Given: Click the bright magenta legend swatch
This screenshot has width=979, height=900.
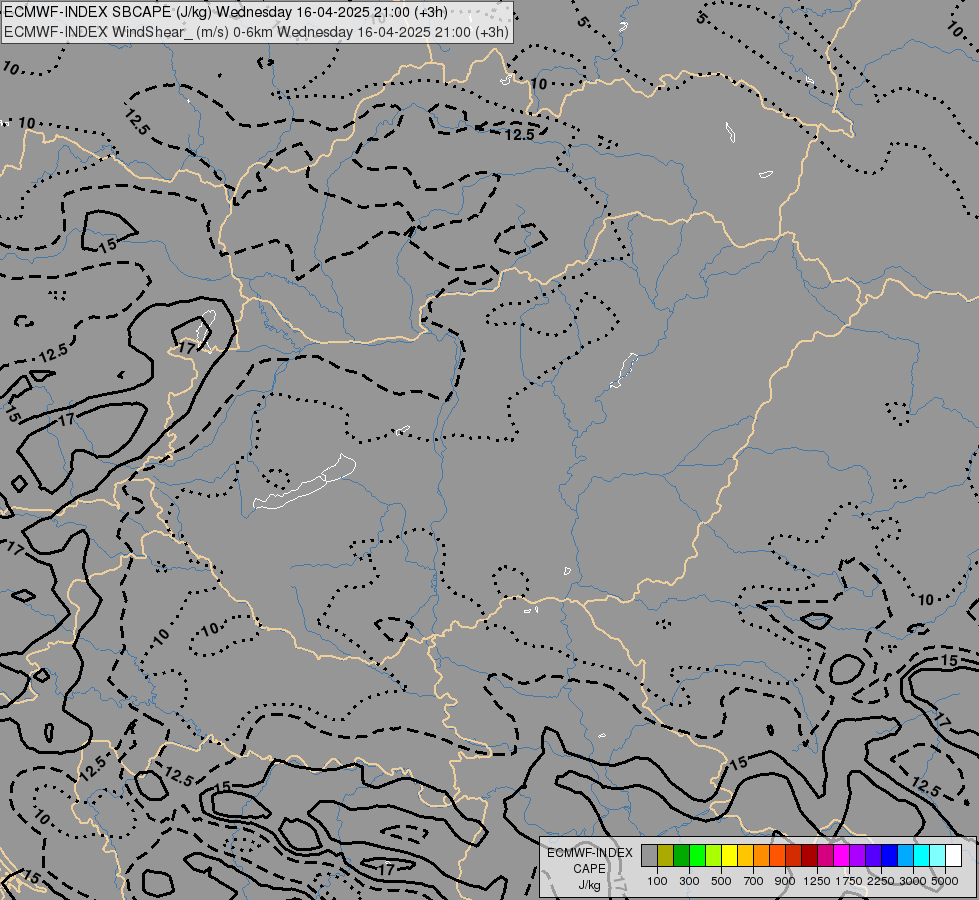Looking at the screenshot, I should point(842,855).
